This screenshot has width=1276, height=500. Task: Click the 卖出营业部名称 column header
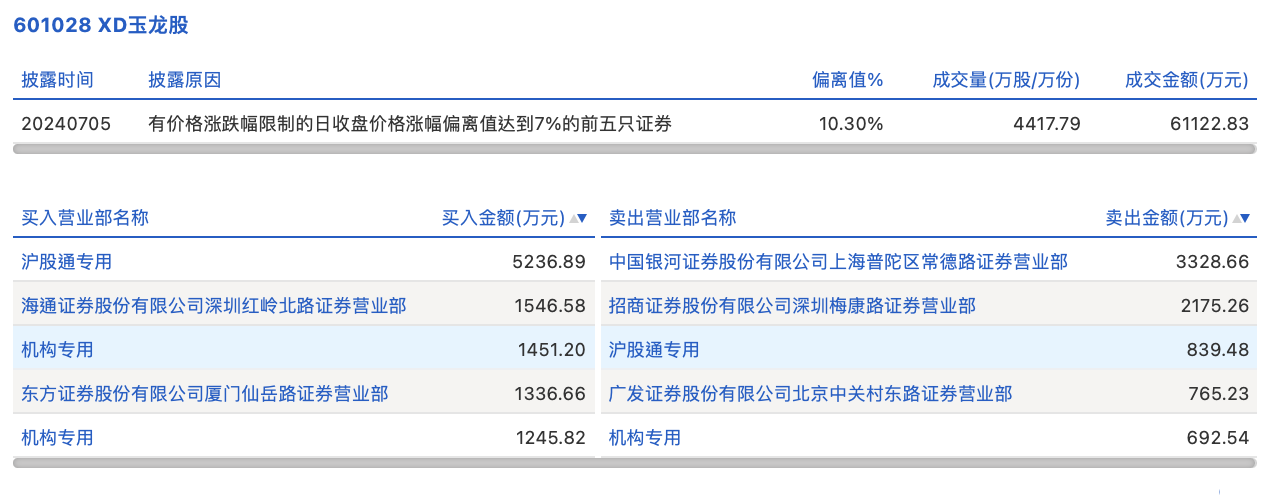tap(672, 218)
